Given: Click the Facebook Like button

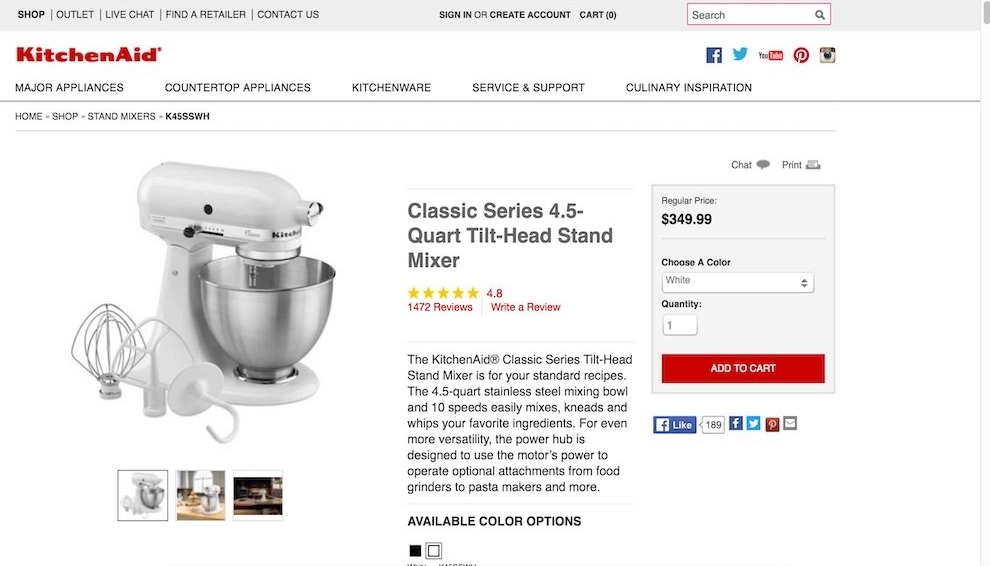Looking at the screenshot, I should pos(675,425).
